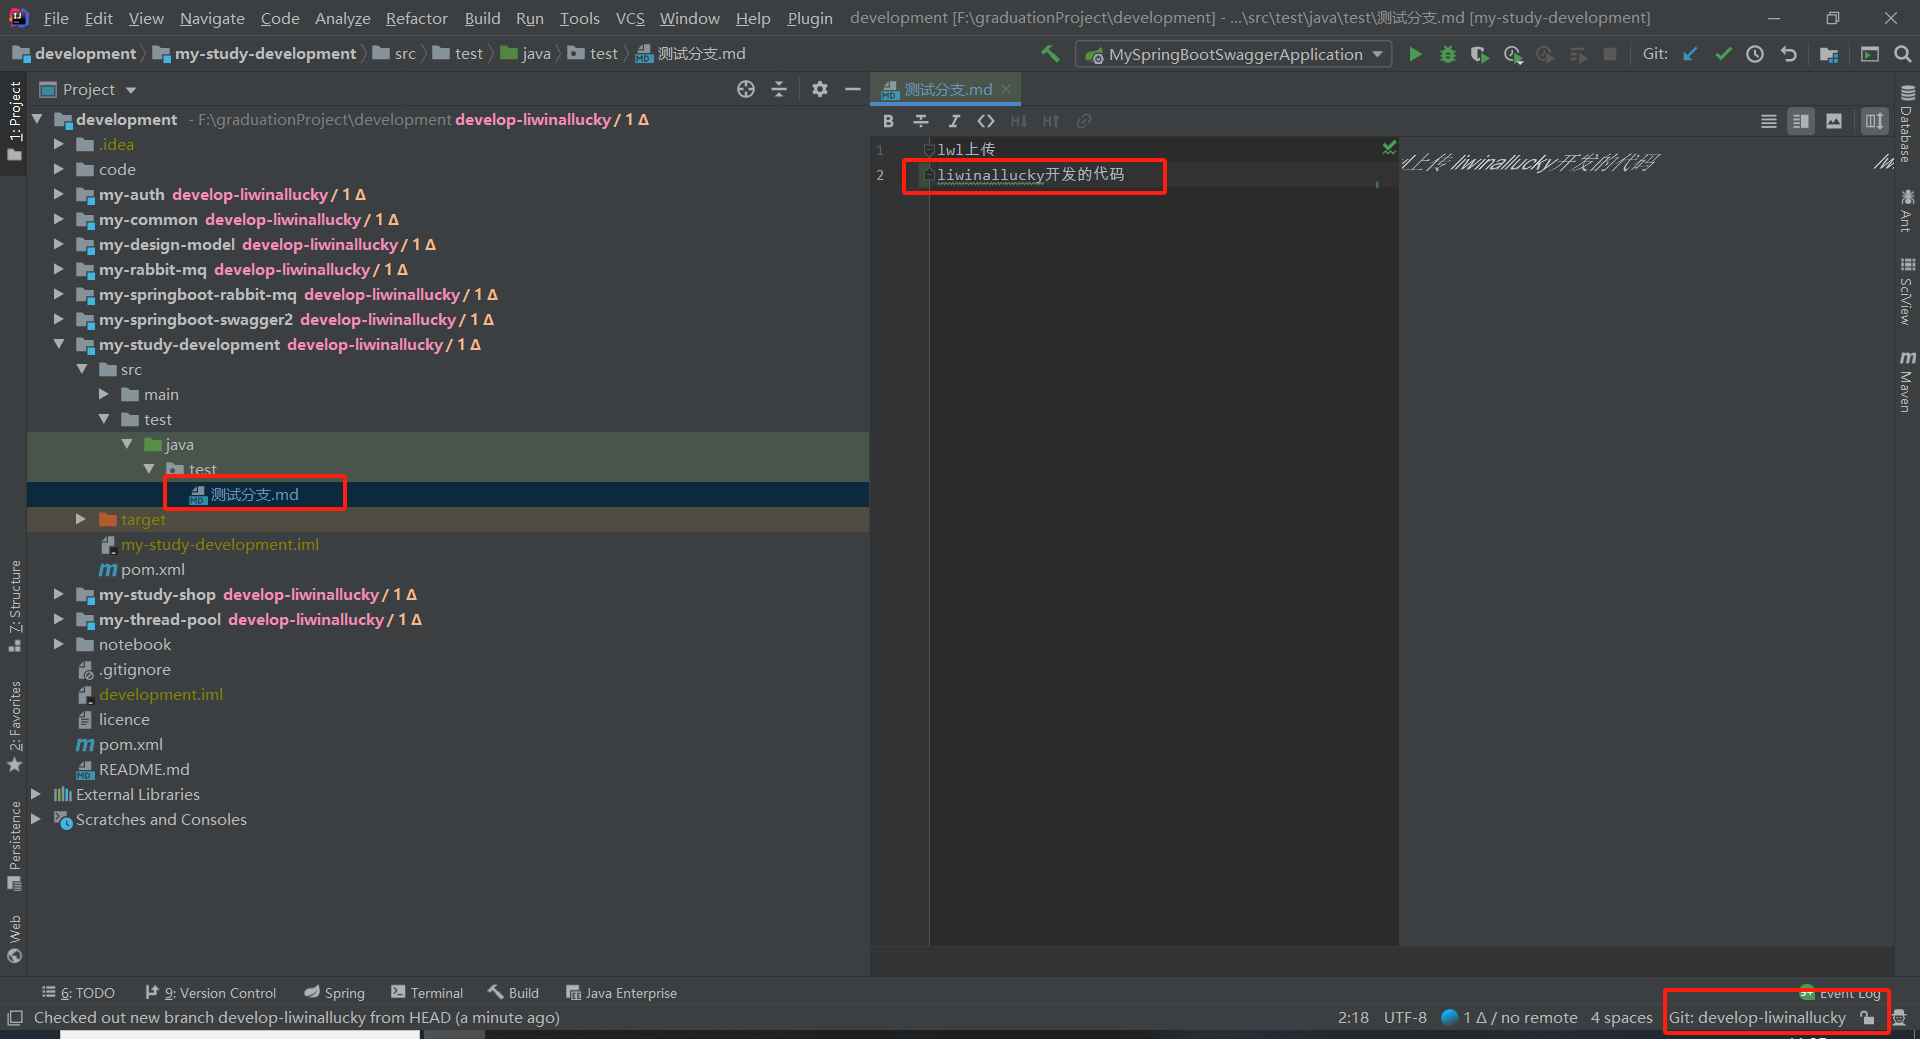Open the Maven tool window
This screenshot has height=1039, width=1920.
(1907, 381)
